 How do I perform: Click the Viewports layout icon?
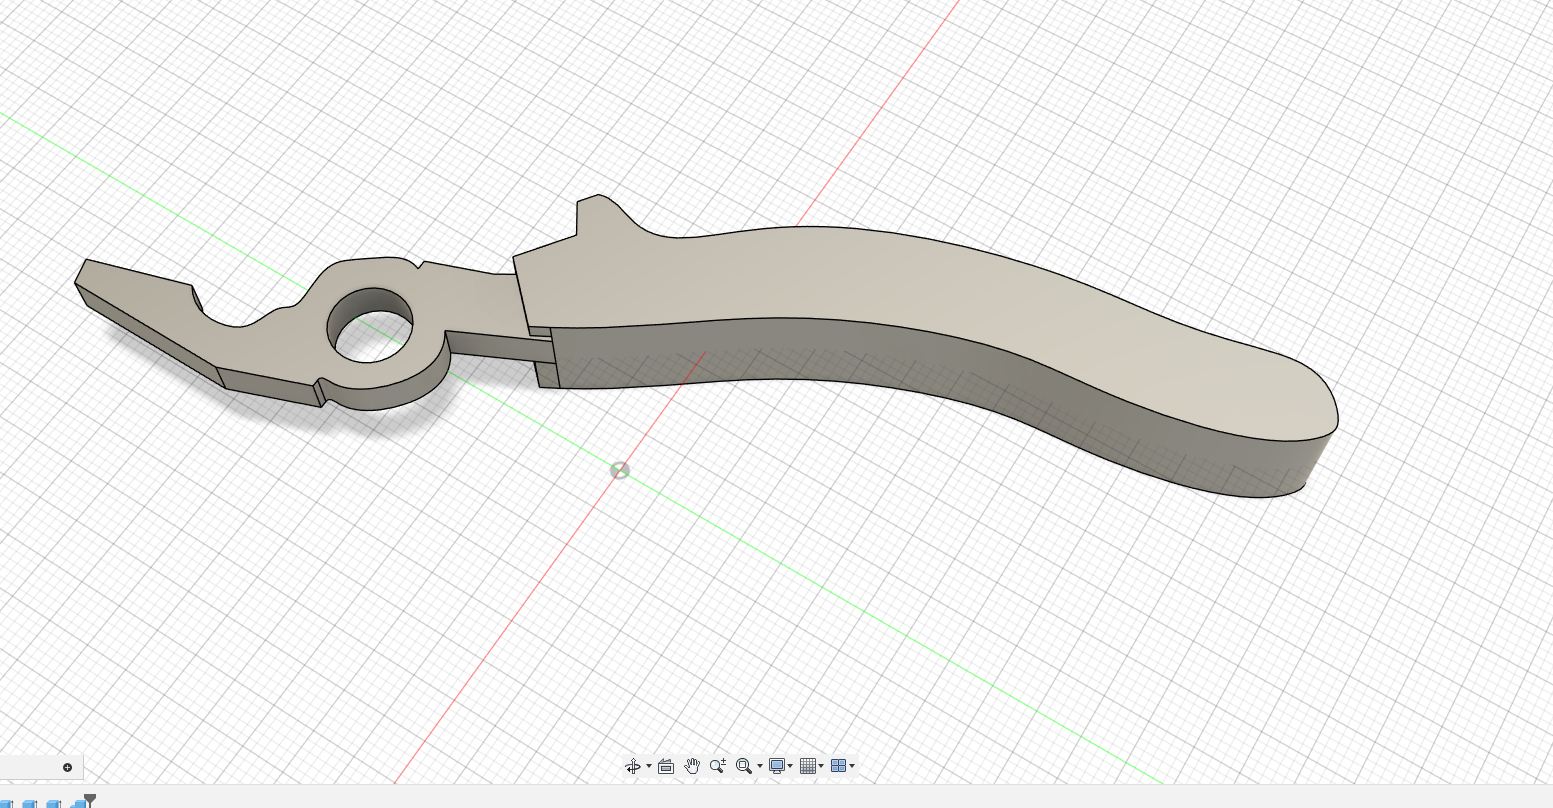(839, 766)
